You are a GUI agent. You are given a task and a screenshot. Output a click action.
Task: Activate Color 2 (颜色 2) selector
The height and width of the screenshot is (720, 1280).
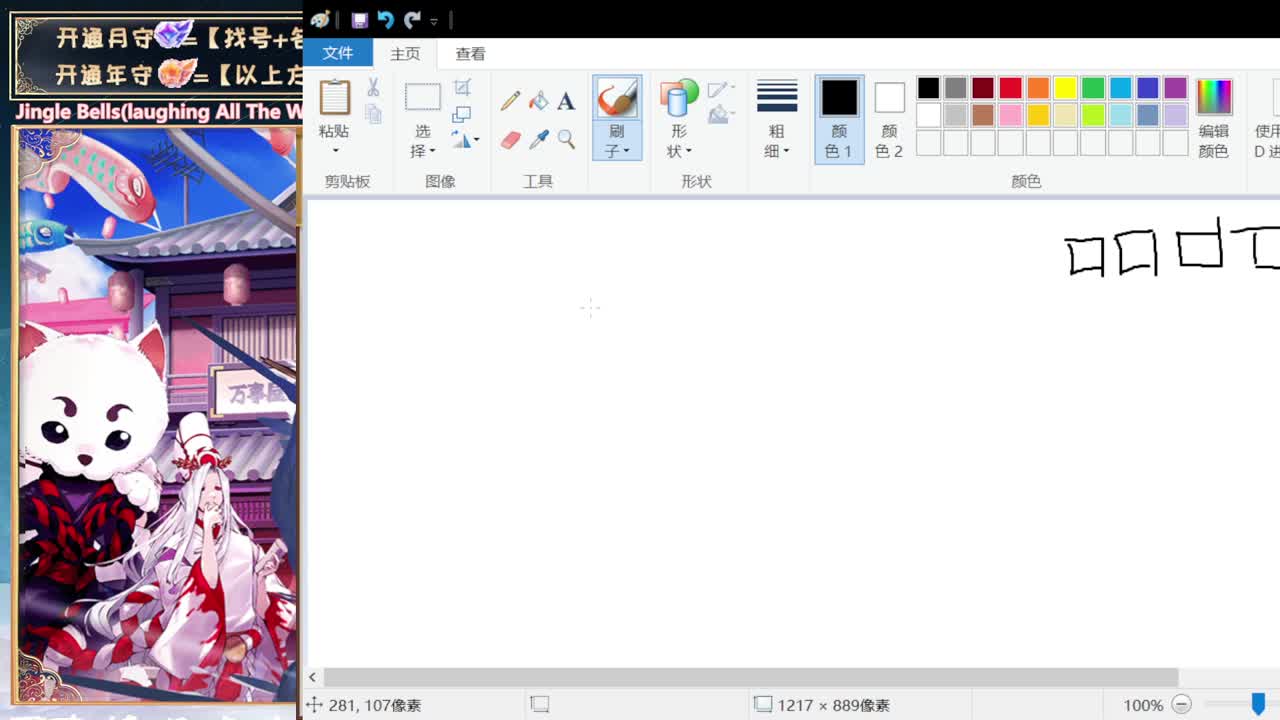pyautogui.click(x=888, y=119)
